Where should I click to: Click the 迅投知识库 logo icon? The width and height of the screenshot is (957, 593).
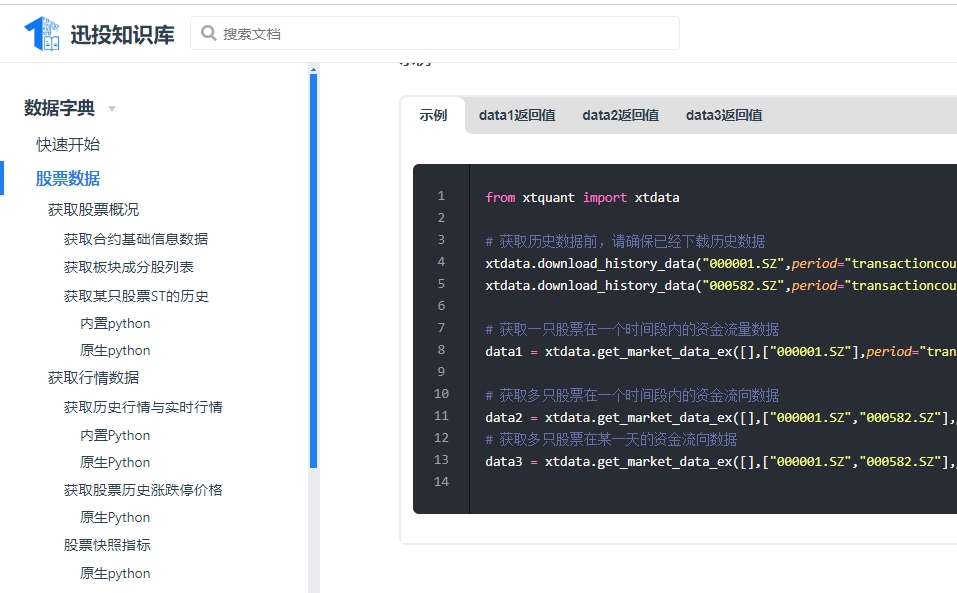[x=42, y=34]
